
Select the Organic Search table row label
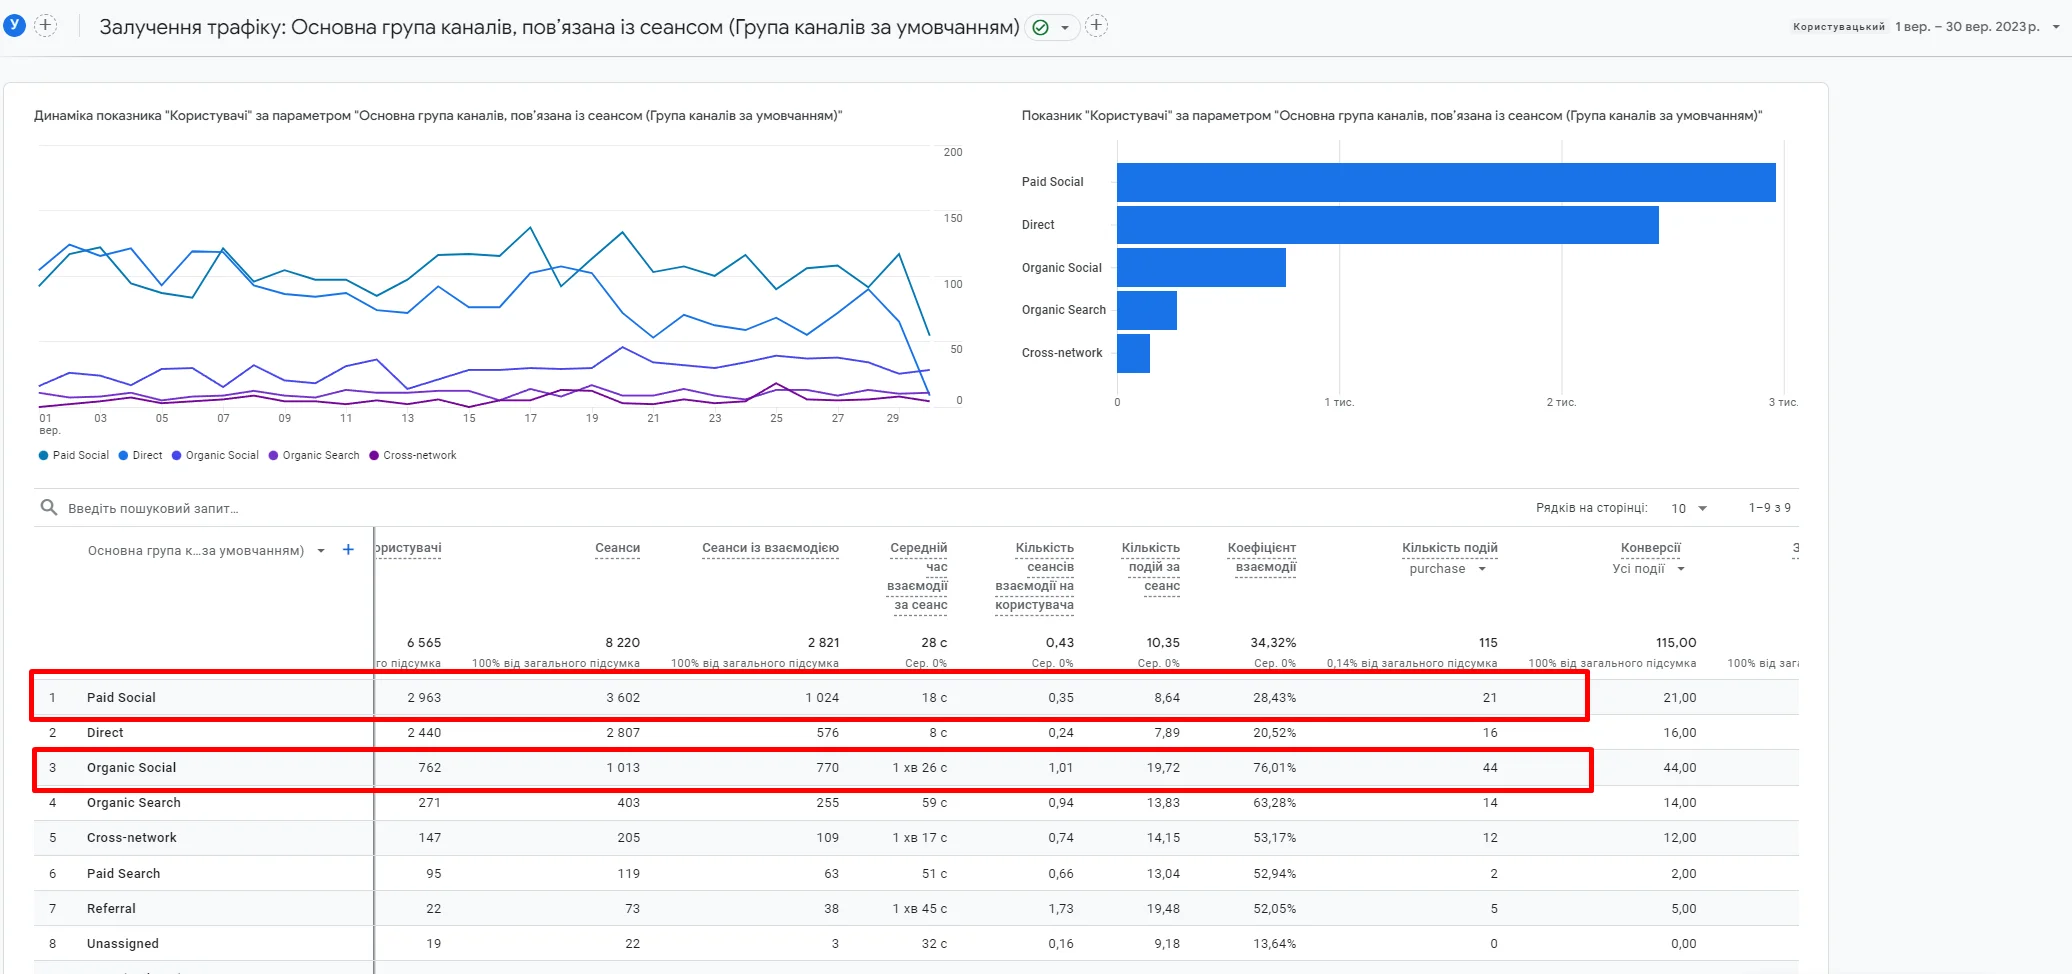[134, 803]
